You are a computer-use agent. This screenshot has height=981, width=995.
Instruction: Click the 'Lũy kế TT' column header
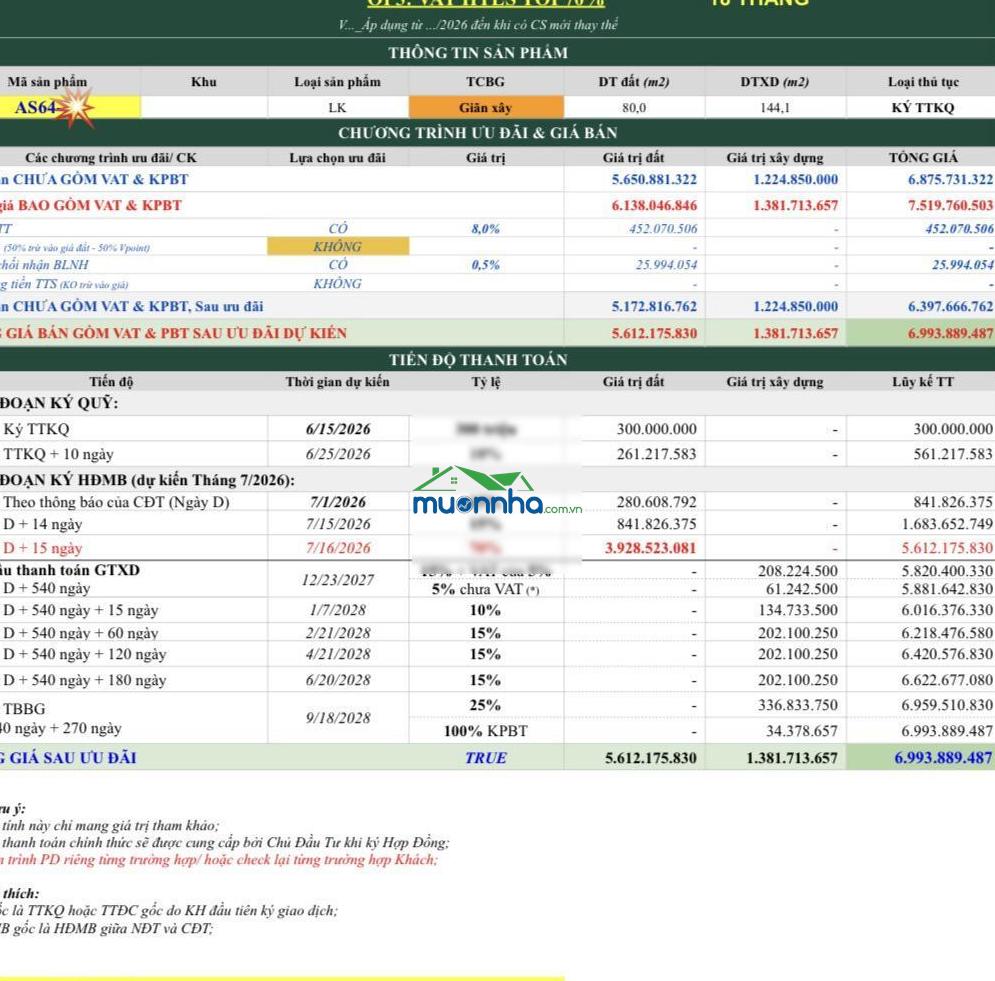[923, 381]
